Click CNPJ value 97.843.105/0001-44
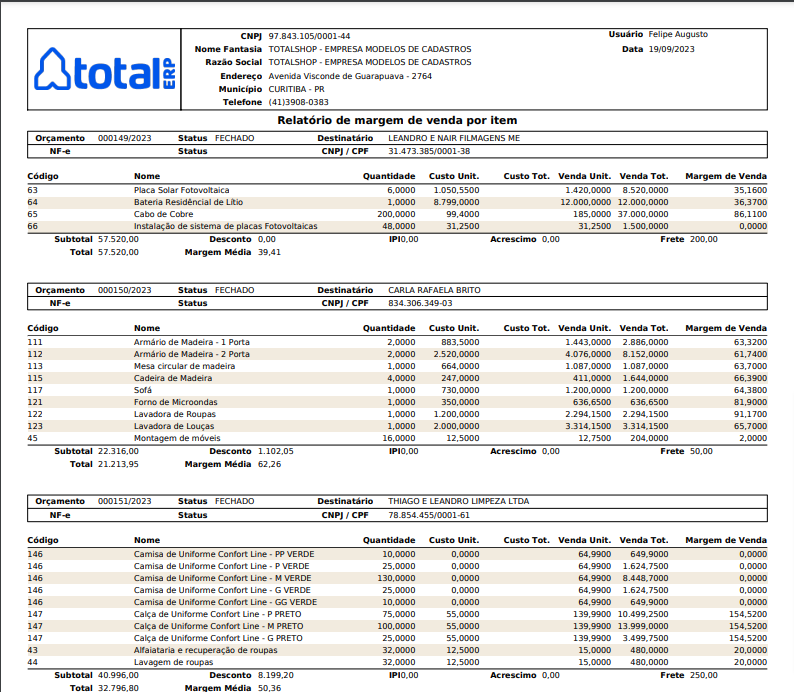The height and width of the screenshot is (692, 794). coord(309,36)
